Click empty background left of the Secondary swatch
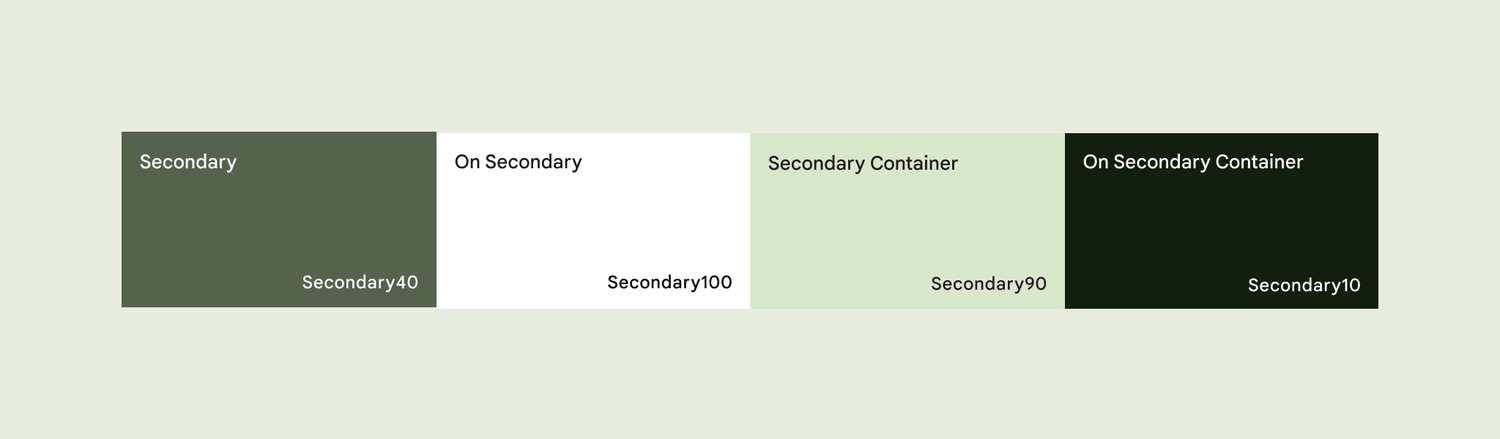This screenshot has height=439, width=1500. coord(60,220)
